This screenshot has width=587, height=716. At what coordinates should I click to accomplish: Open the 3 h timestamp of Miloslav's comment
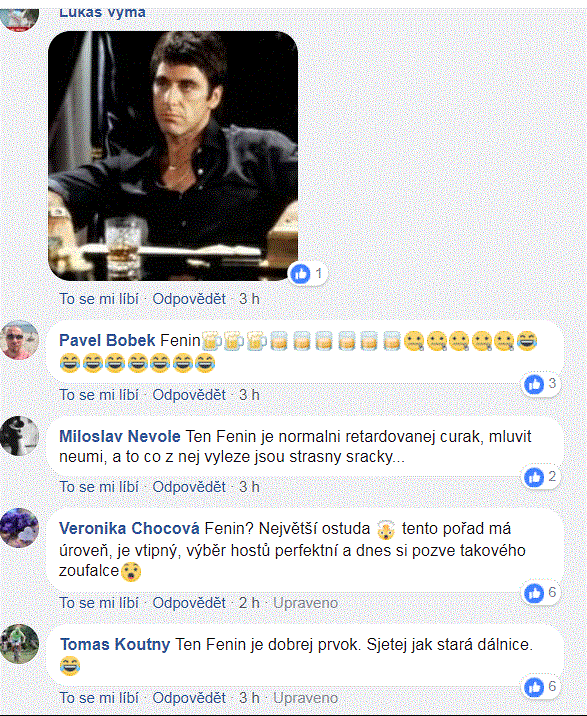[249, 487]
